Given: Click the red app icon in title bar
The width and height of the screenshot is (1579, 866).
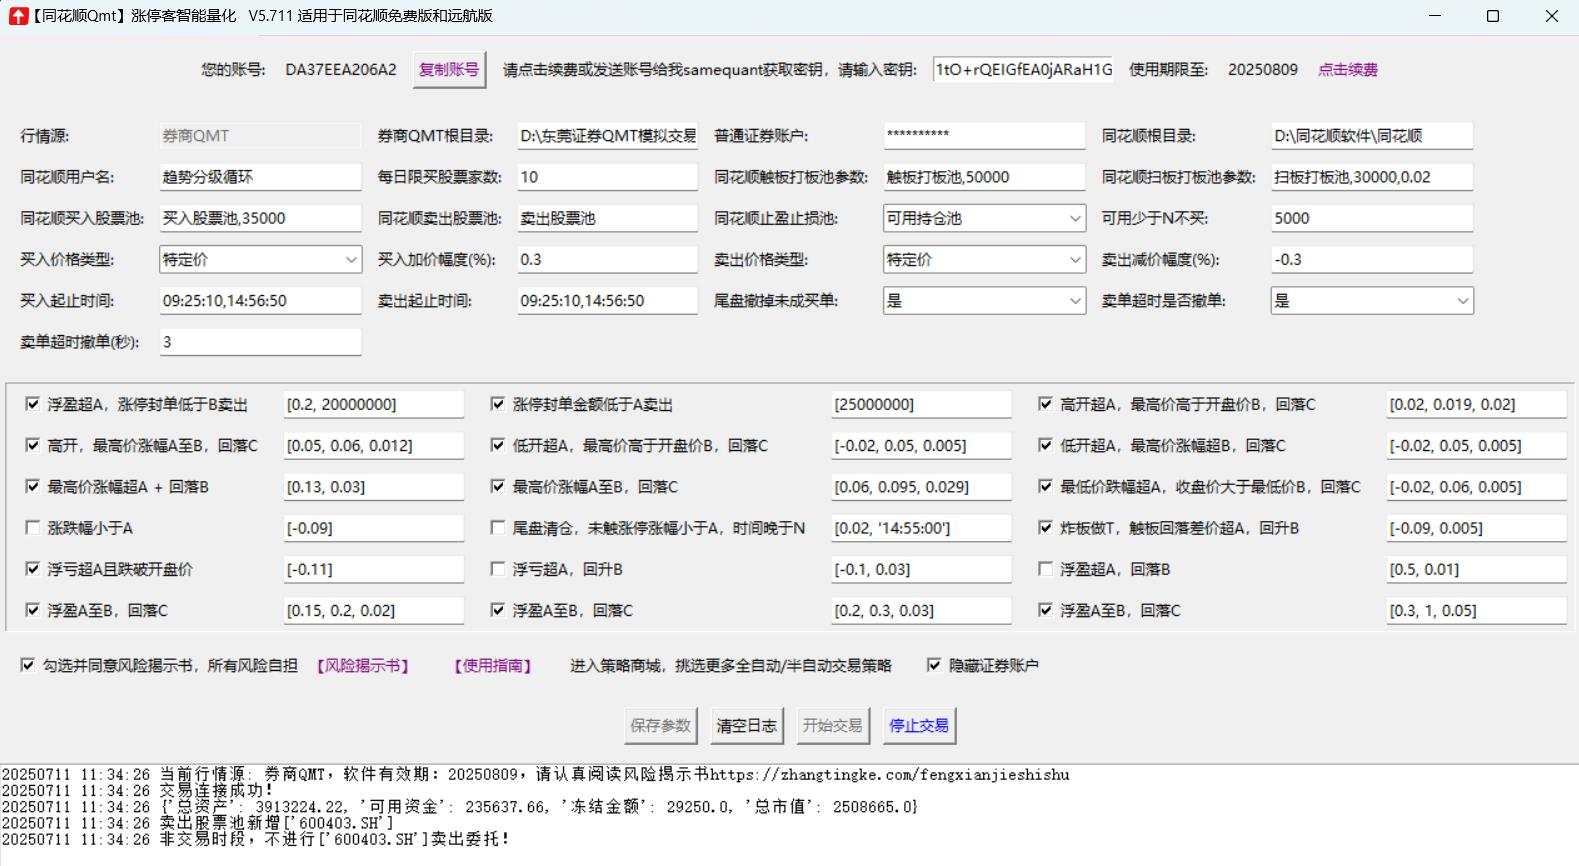Looking at the screenshot, I should pyautogui.click(x=18, y=16).
